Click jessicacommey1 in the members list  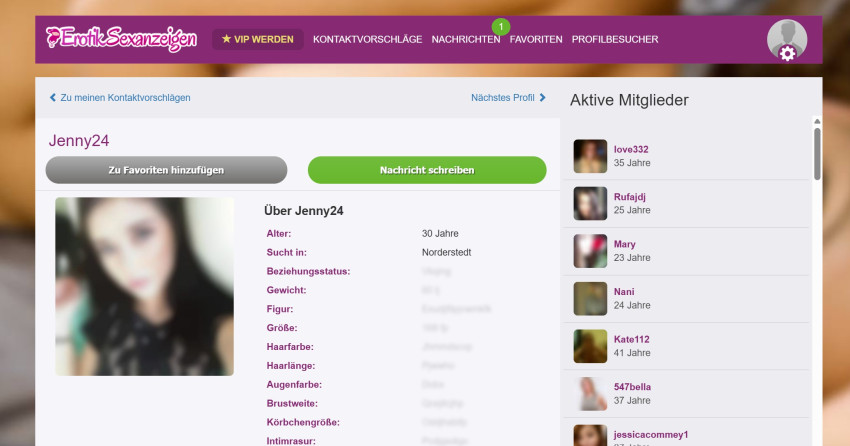point(651,434)
